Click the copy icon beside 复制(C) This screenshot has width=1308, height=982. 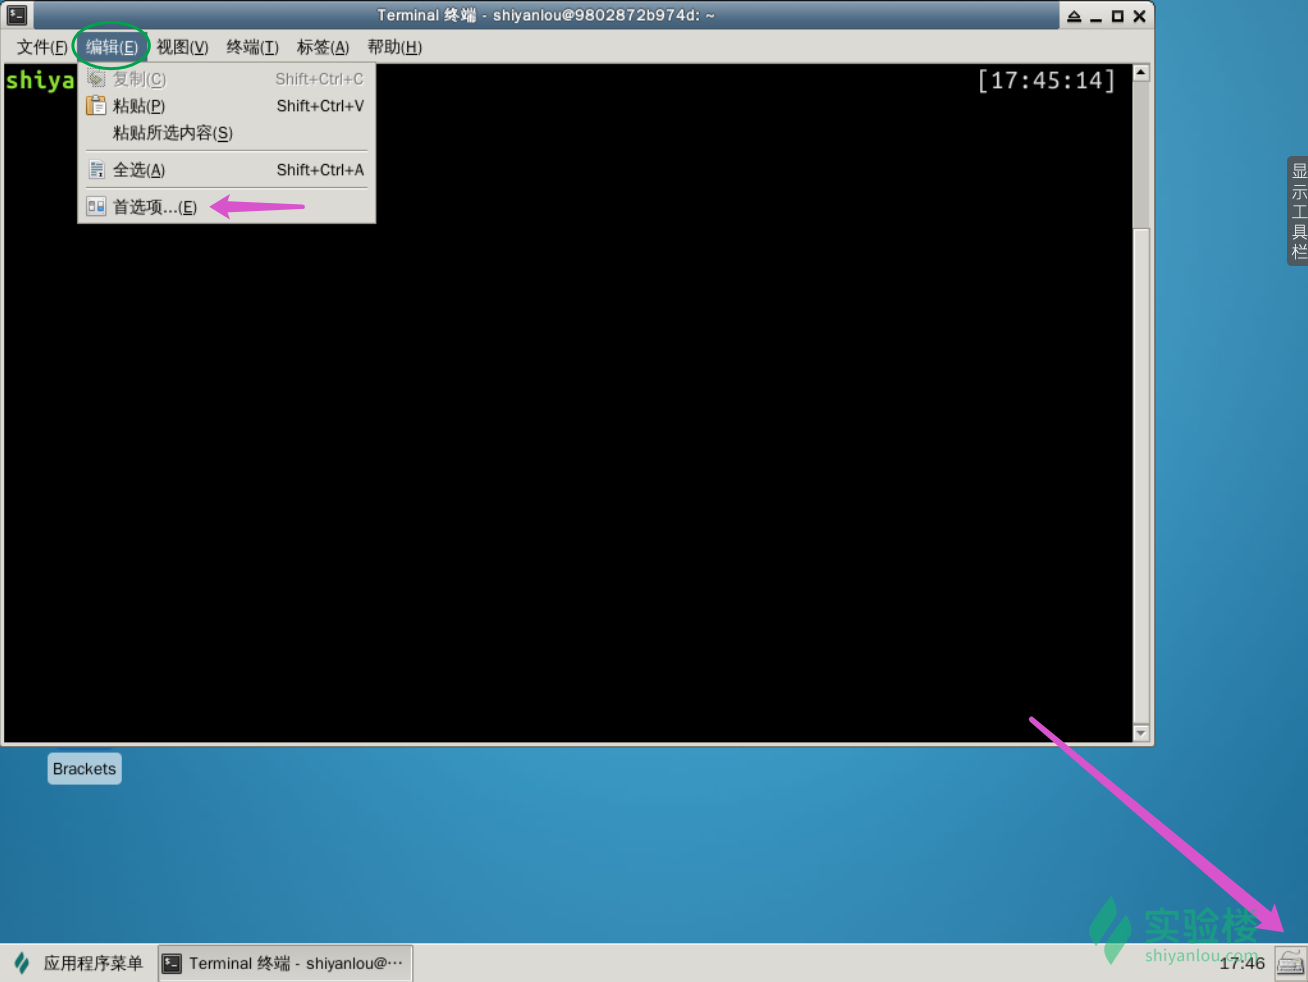pyautogui.click(x=96, y=78)
